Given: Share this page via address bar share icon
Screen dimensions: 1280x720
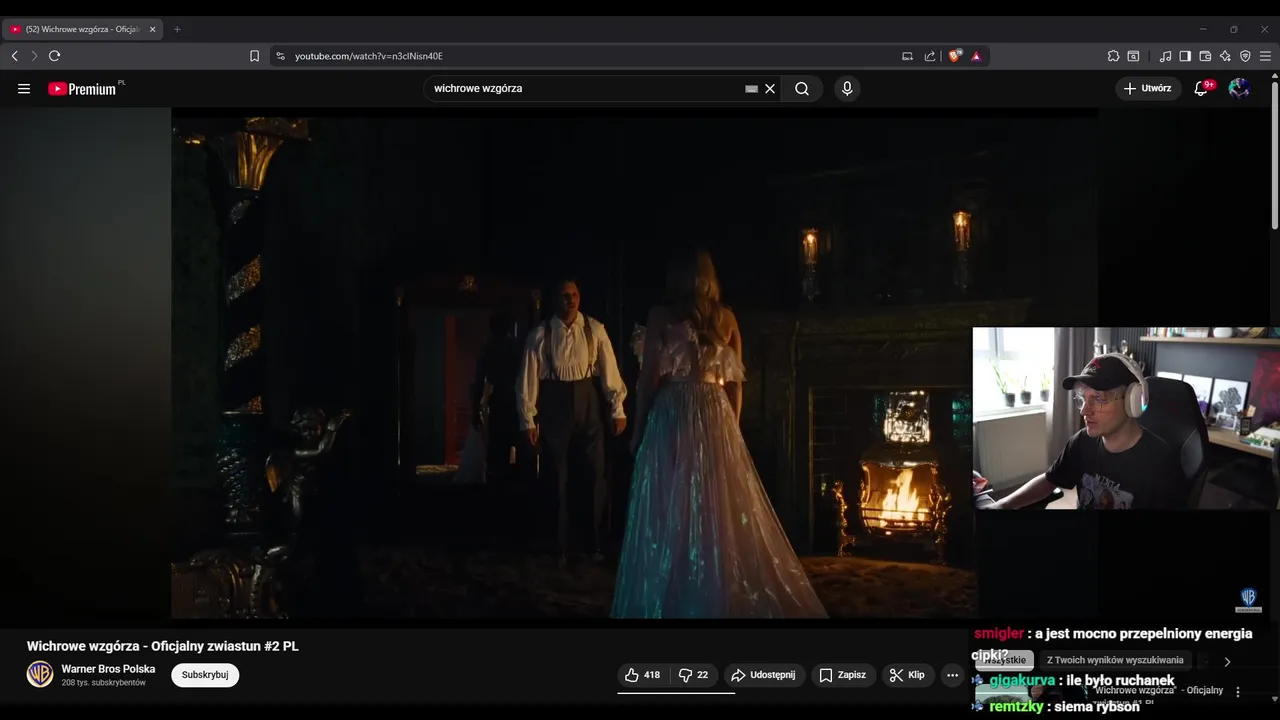Looking at the screenshot, I should 930,56.
